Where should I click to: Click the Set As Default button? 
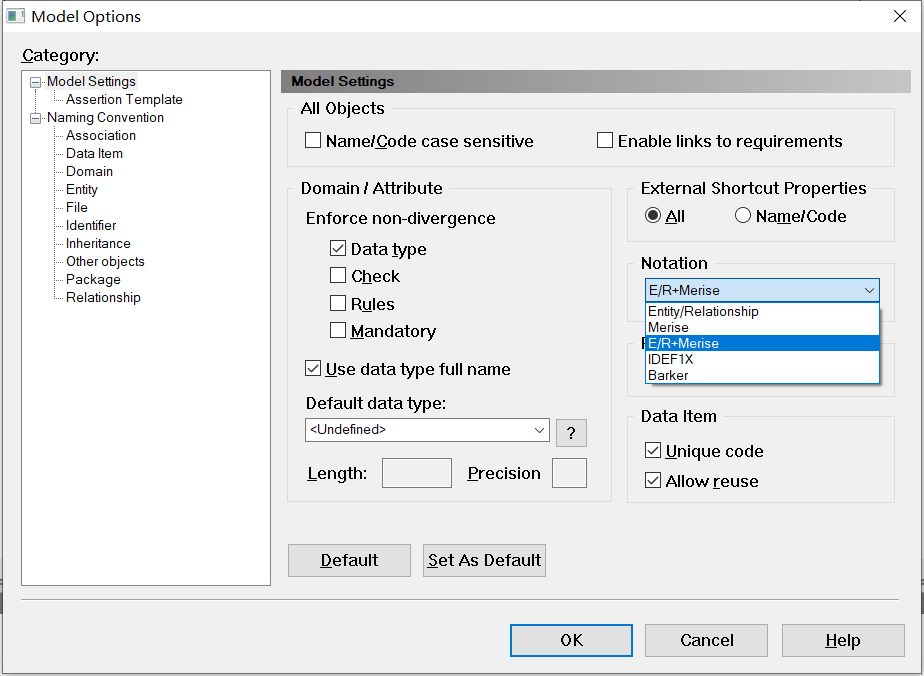[484, 560]
